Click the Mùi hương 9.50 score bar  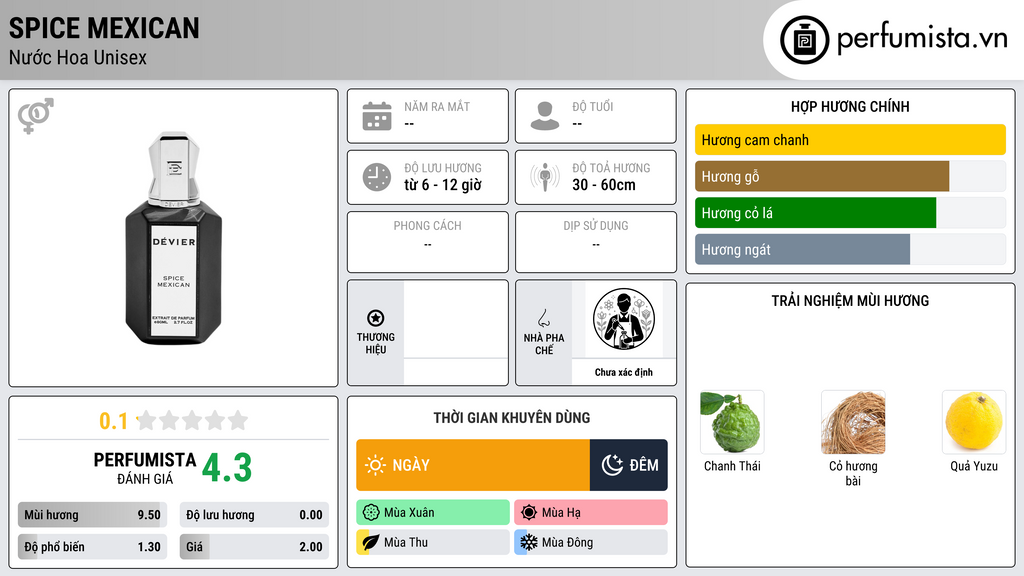[x=92, y=515]
